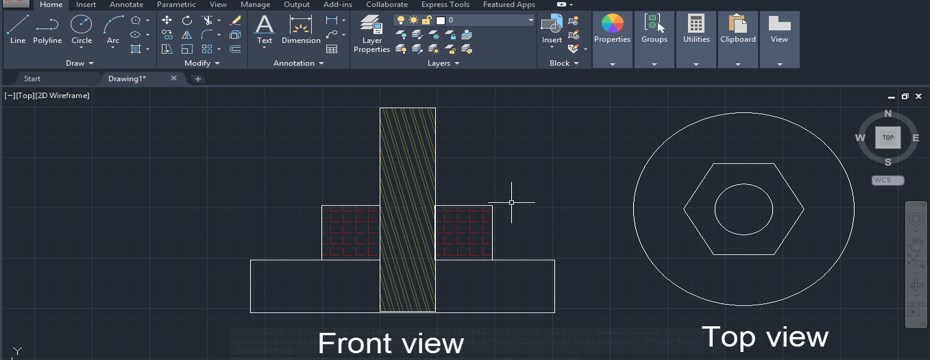Screen dimensions: 930x360
Task: Click layer 0 white color swatch
Action: pyautogui.click(x=440, y=21)
